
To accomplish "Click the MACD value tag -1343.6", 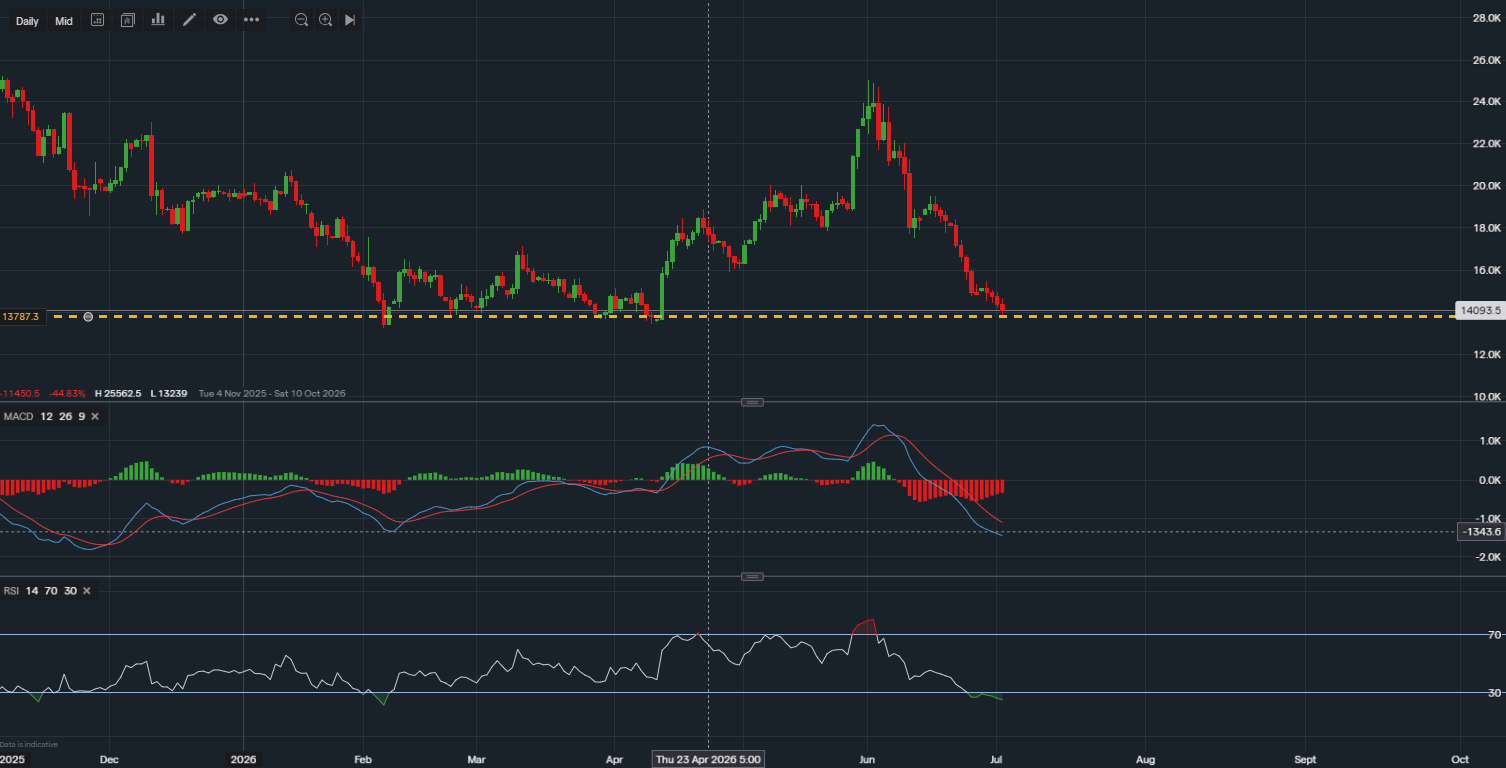I will [1482, 532].
